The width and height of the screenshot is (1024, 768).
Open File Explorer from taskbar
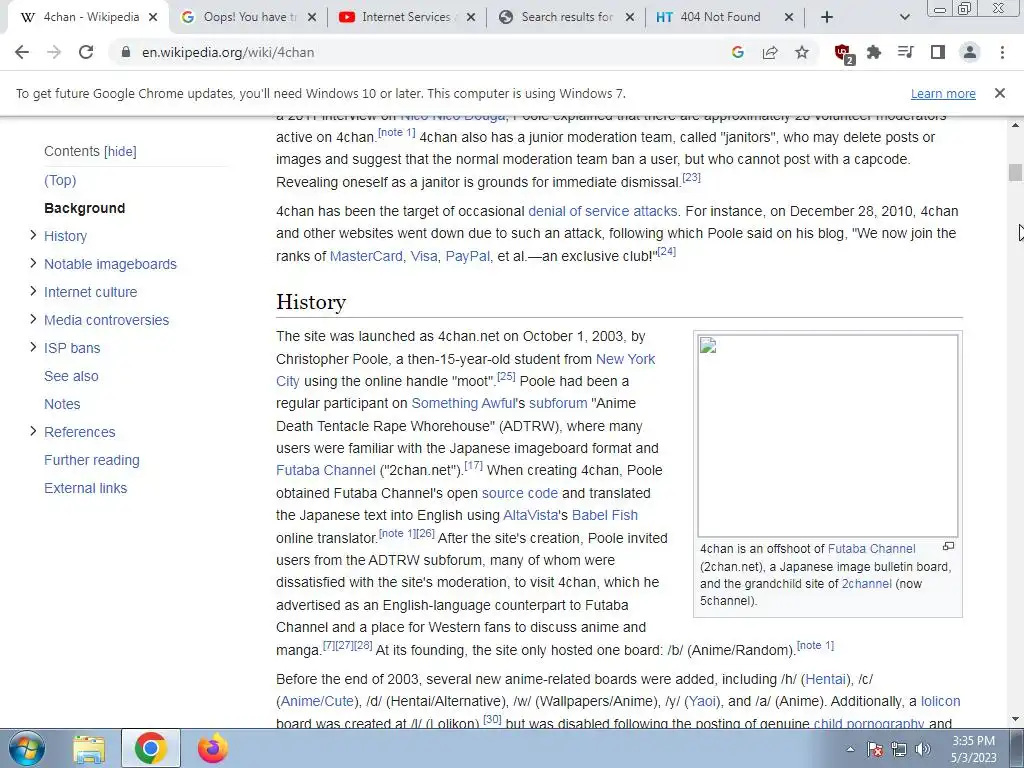[x=89, y=749]
